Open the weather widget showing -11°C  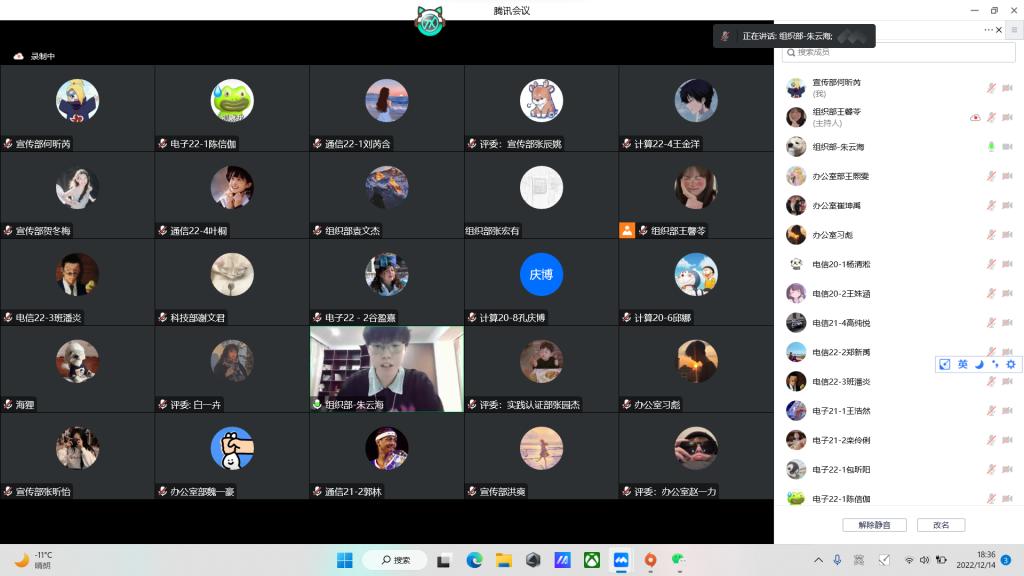(35, 560)
